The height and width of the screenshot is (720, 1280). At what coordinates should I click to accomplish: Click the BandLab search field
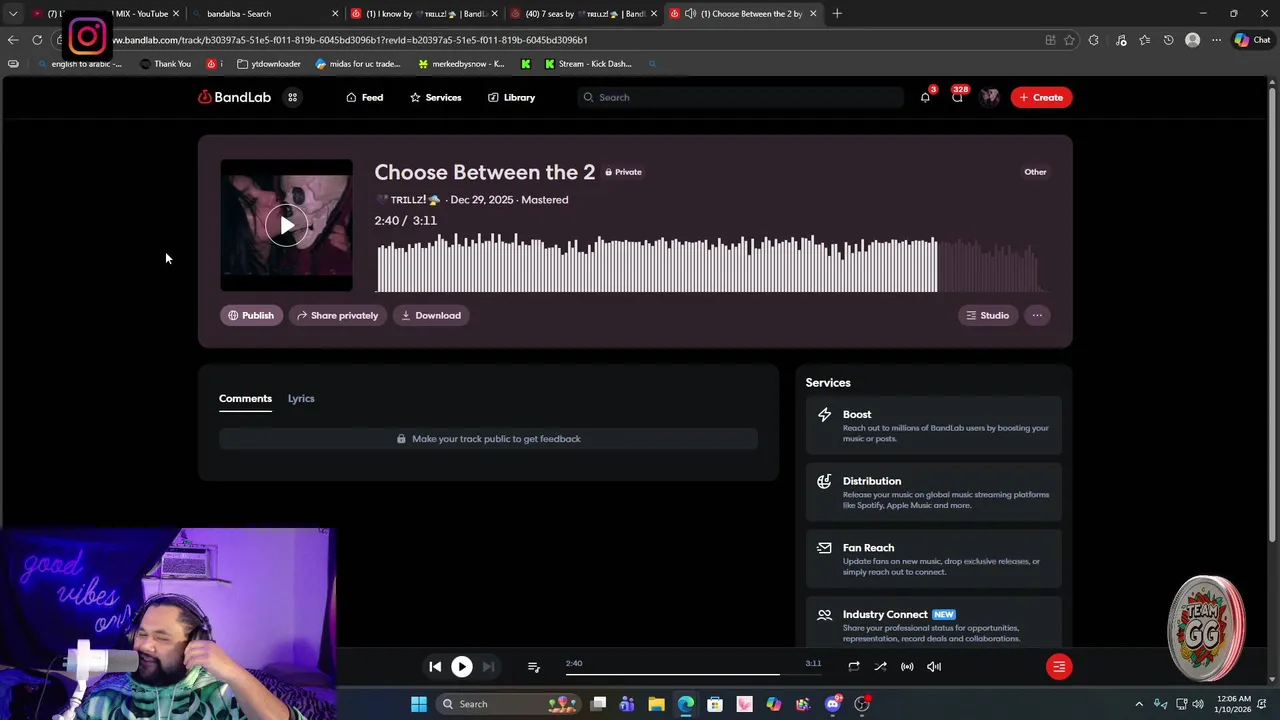click(740, 97)
